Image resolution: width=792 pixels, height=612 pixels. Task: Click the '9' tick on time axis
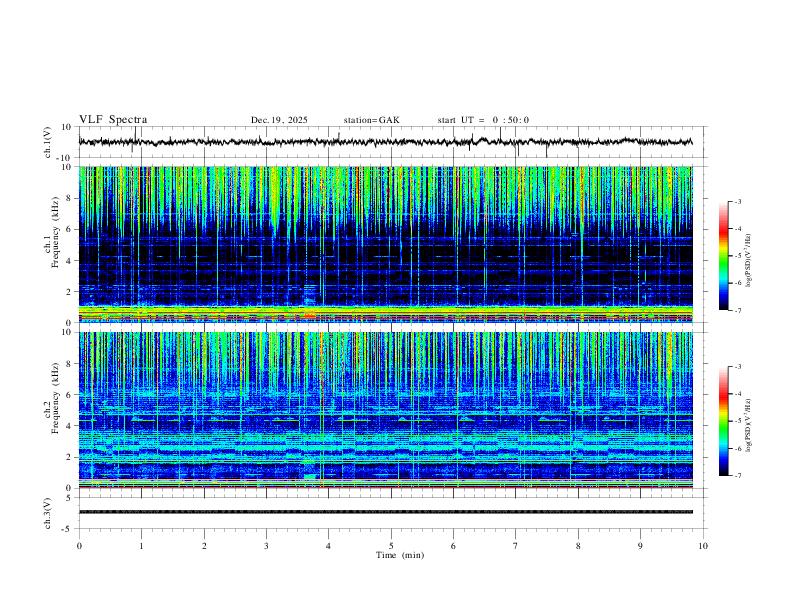pos(640,546)
